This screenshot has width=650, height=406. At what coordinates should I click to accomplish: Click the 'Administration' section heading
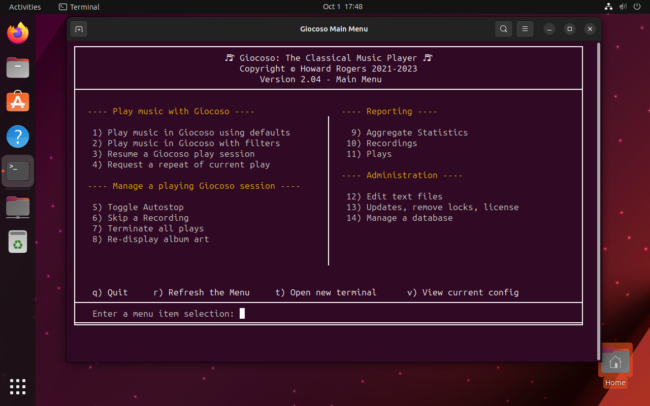[402, 175]
